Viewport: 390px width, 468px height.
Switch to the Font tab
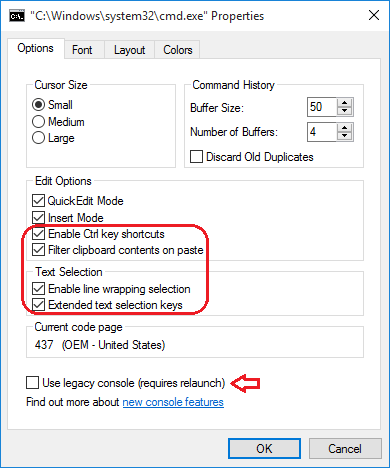(82, 50)
